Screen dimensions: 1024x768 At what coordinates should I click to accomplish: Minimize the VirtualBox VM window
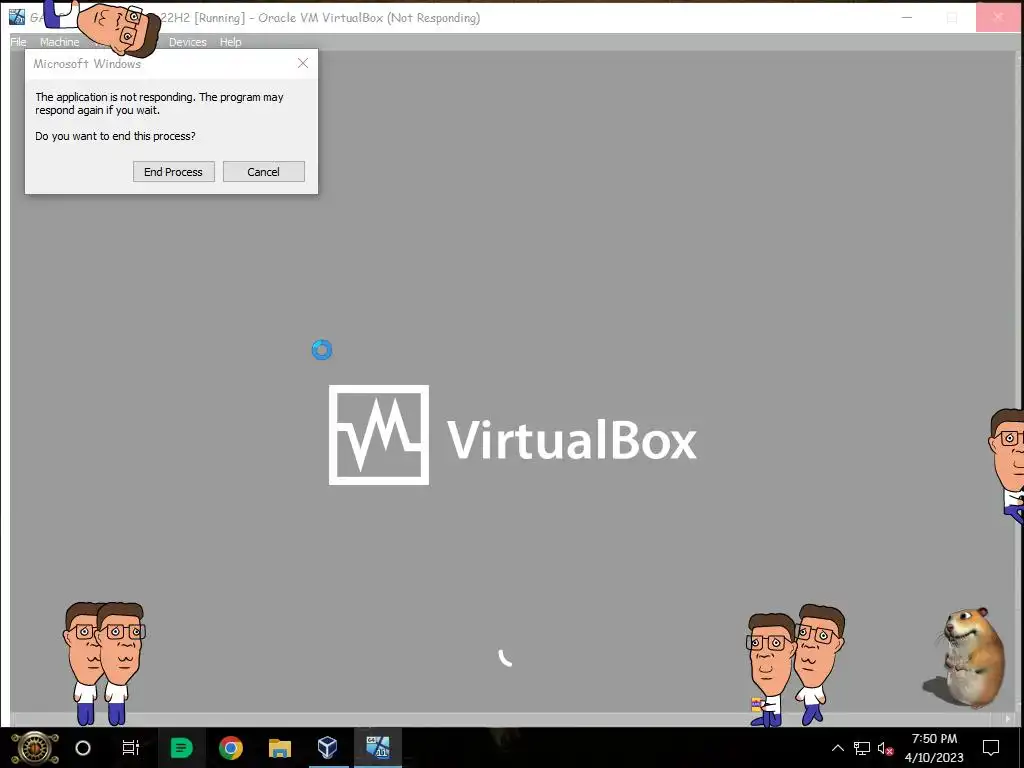906,18
